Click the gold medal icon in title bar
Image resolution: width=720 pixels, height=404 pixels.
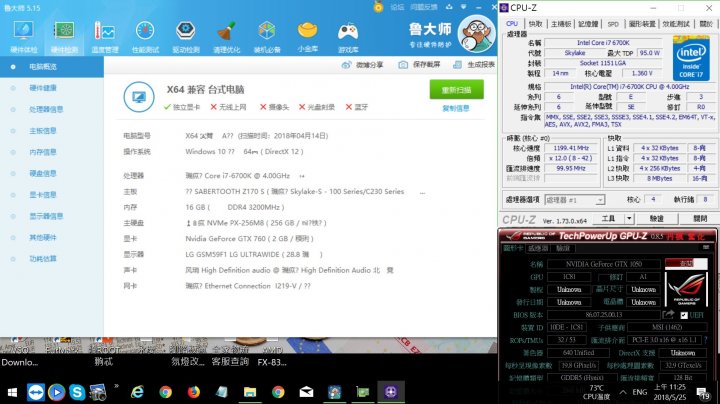pyautogui.click(x=378, y=6)
